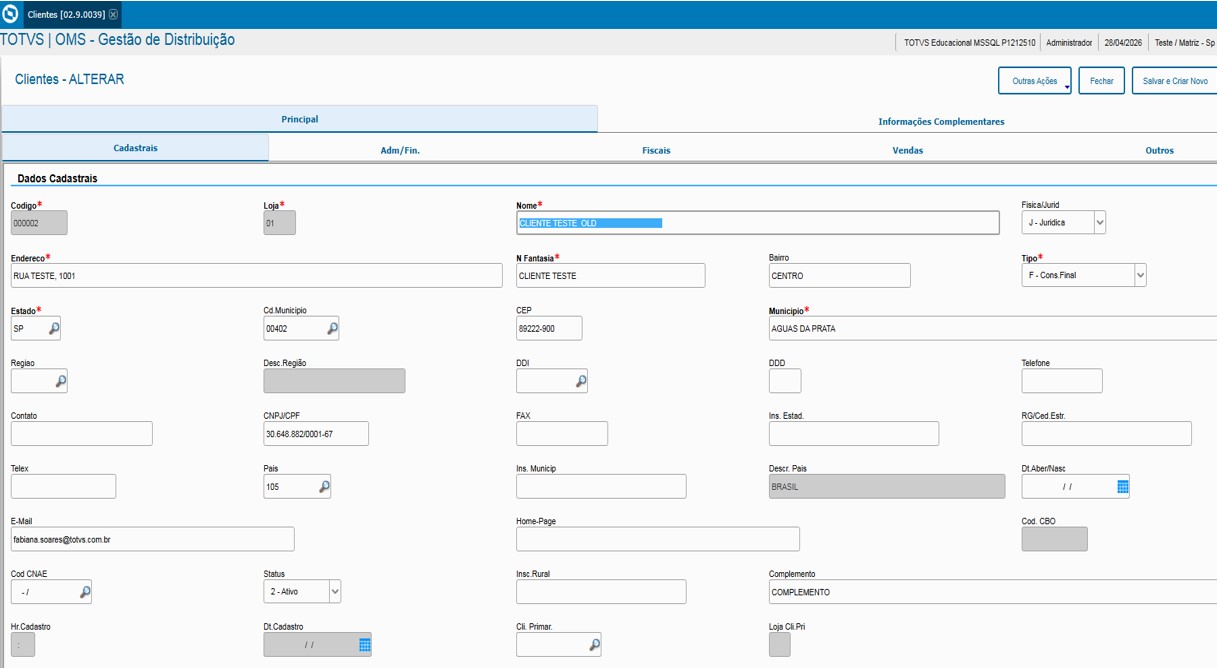Open the Dt.Cadastro calendar icon
This screenshot has height=668, width=1217.
[x=365, y=645]
